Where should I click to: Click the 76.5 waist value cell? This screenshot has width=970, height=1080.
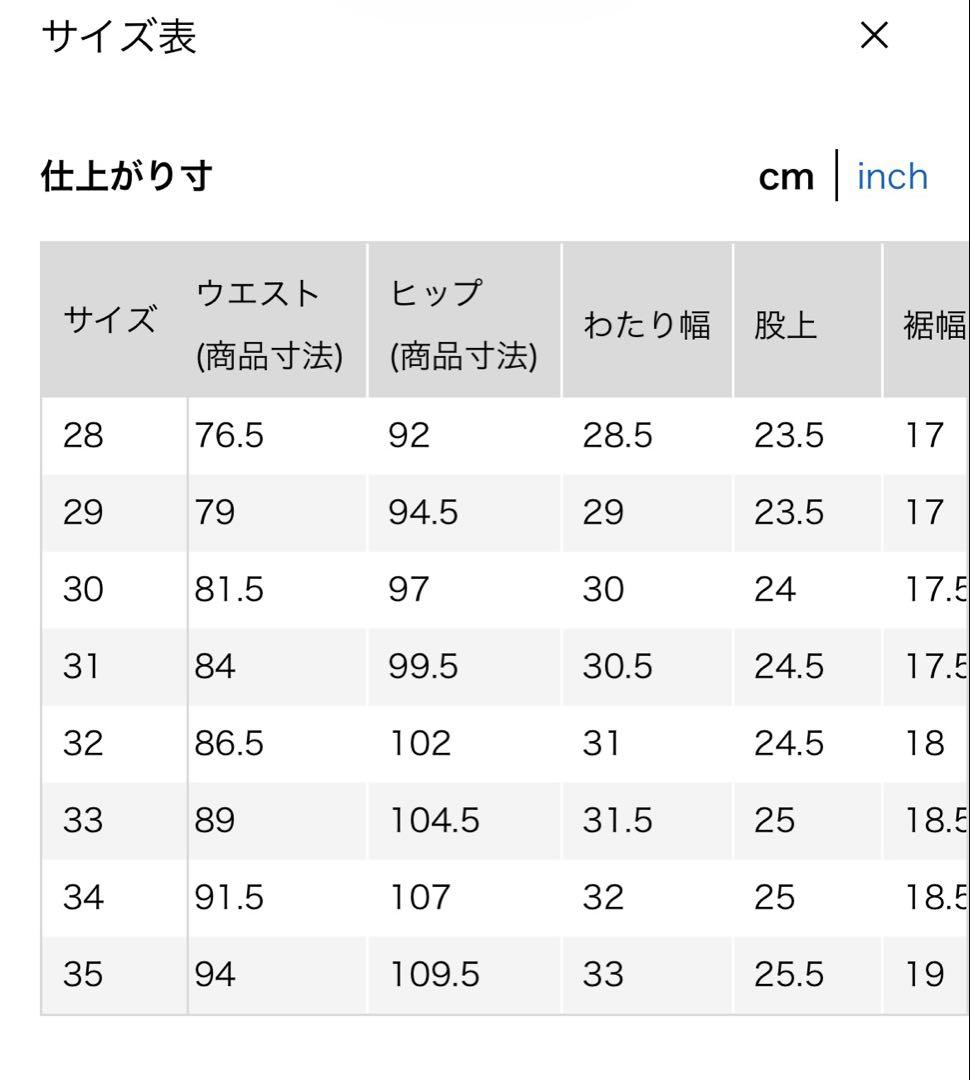point(277,436)
